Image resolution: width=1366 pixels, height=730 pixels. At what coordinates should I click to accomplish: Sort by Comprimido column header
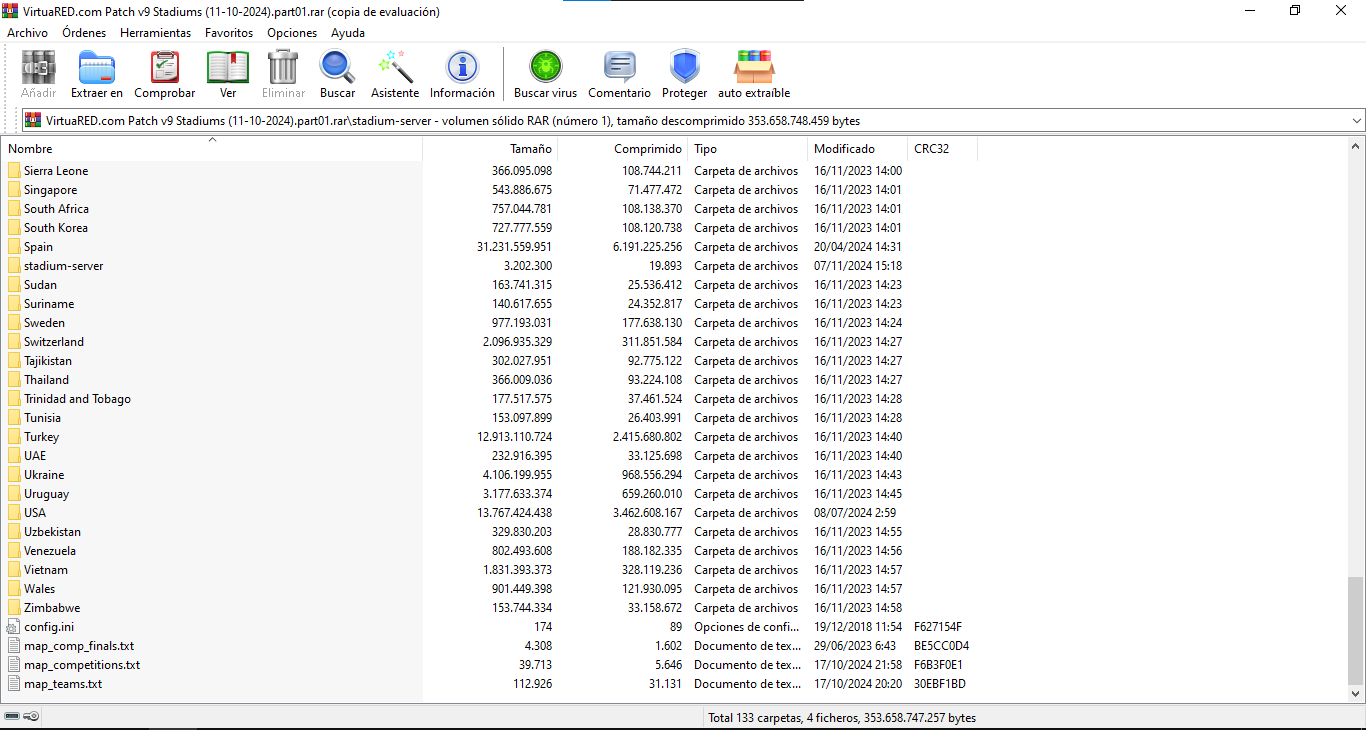point(623,149)
